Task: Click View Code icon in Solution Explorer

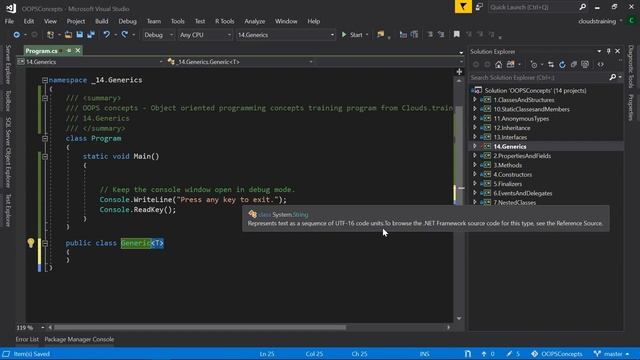Action: pyautogui.click(x=600, y=64)
